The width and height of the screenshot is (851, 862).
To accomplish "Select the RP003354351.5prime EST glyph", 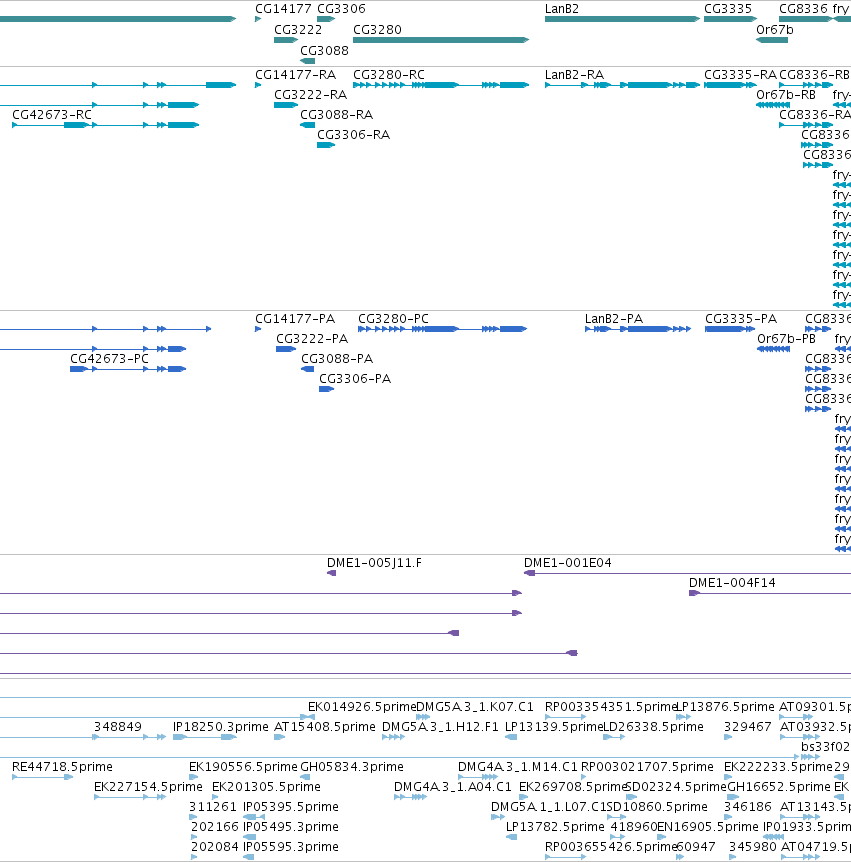I will pyautogui.click(x=566, y=716).
